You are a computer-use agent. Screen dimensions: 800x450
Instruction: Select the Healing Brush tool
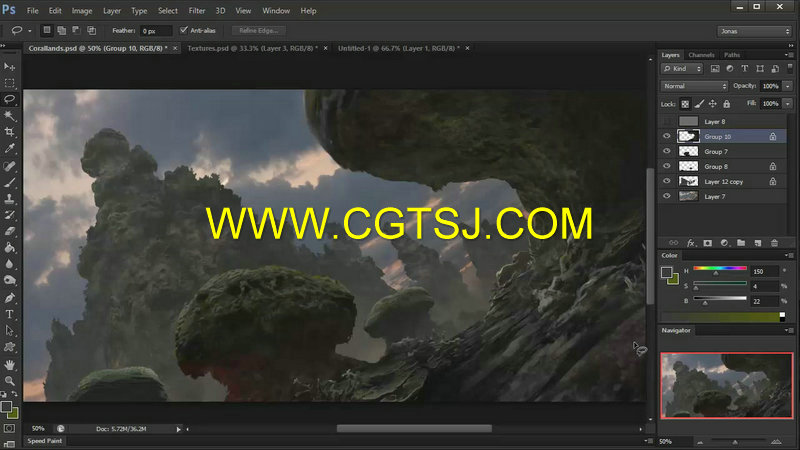(9, 166)
